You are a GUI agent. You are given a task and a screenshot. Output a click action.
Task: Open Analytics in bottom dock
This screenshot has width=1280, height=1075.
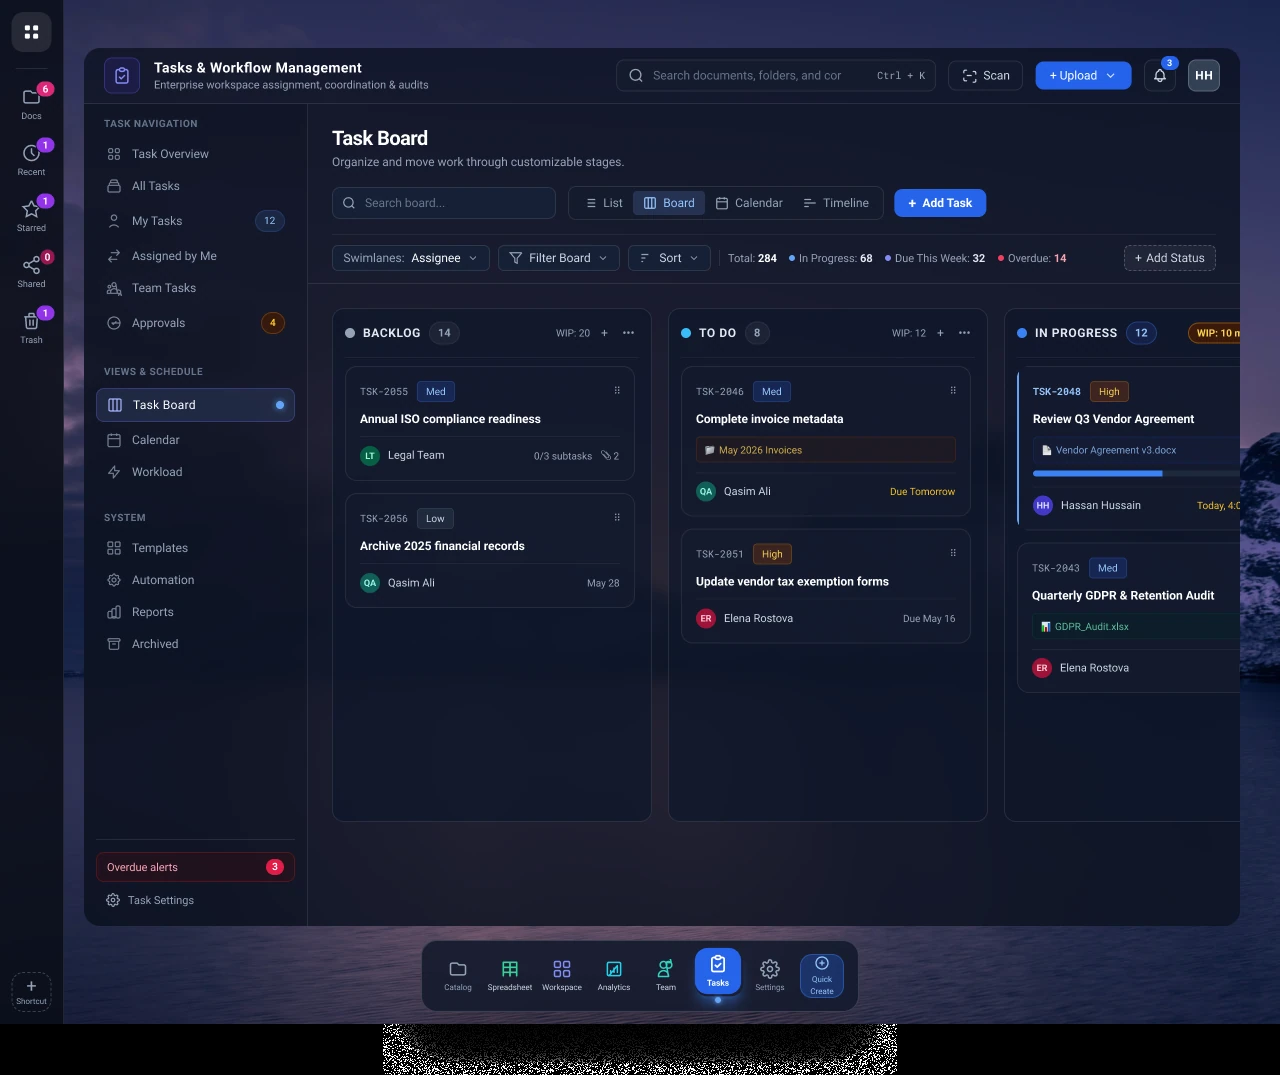click(614, 975)
